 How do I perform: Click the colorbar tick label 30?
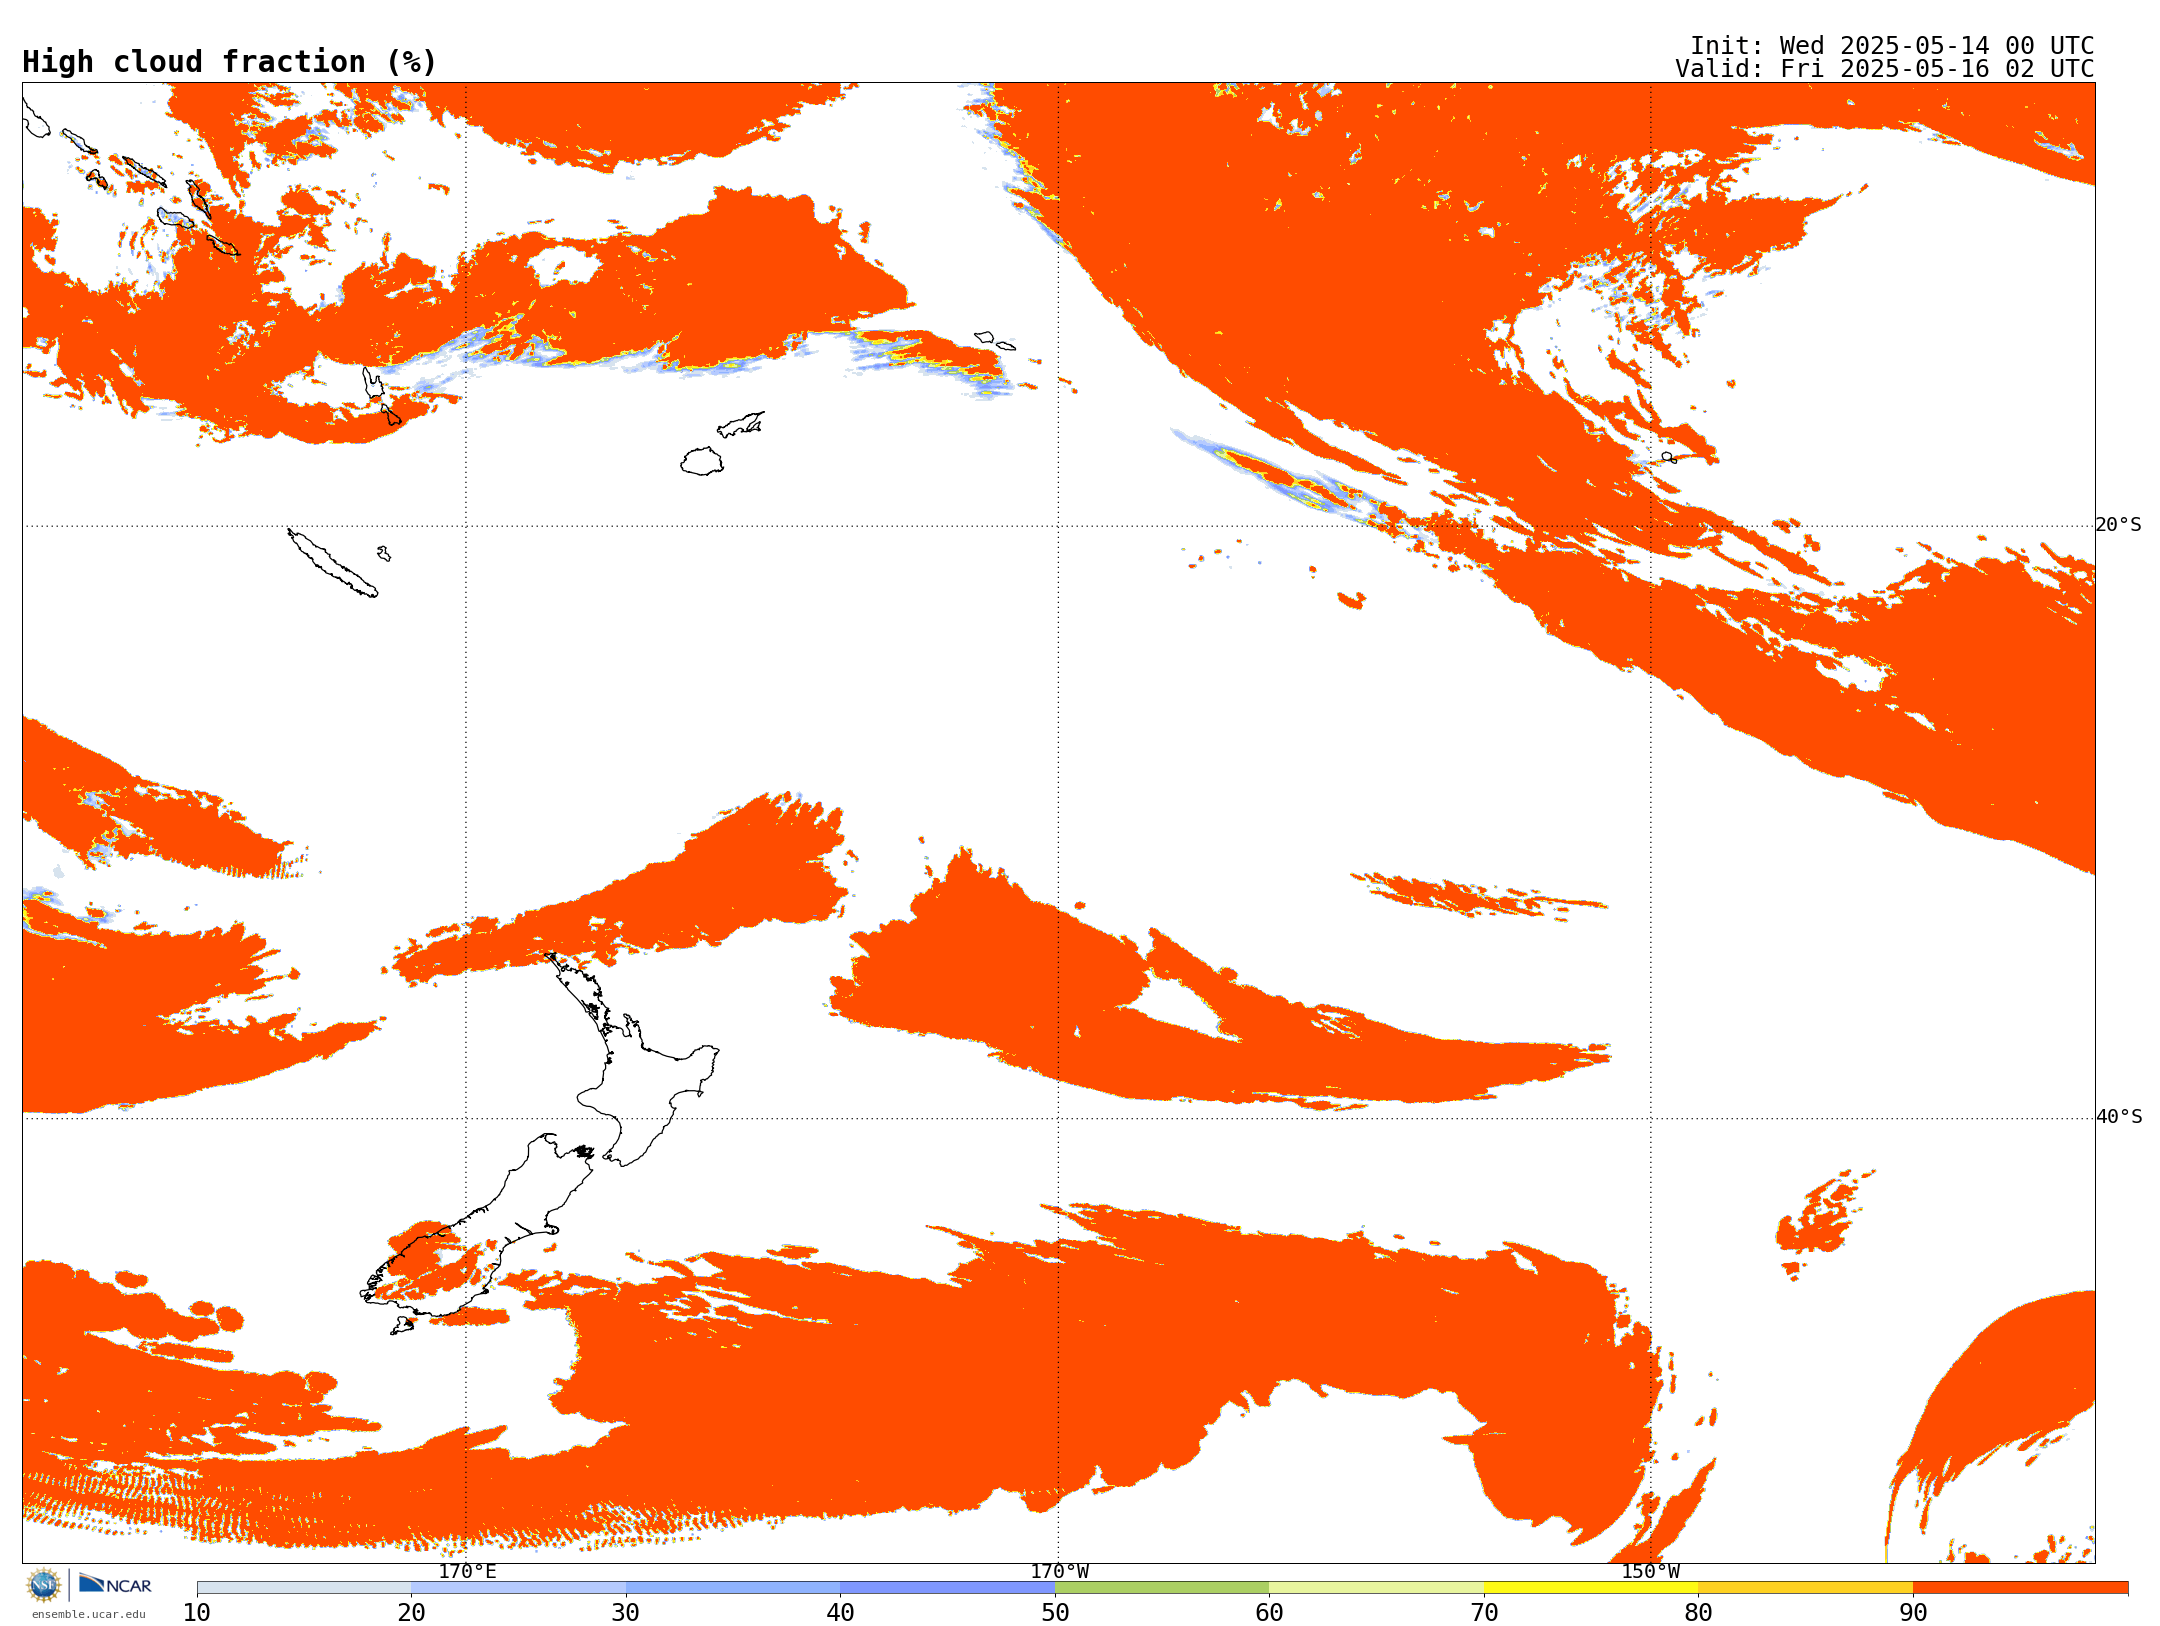tap(626, 1613)
